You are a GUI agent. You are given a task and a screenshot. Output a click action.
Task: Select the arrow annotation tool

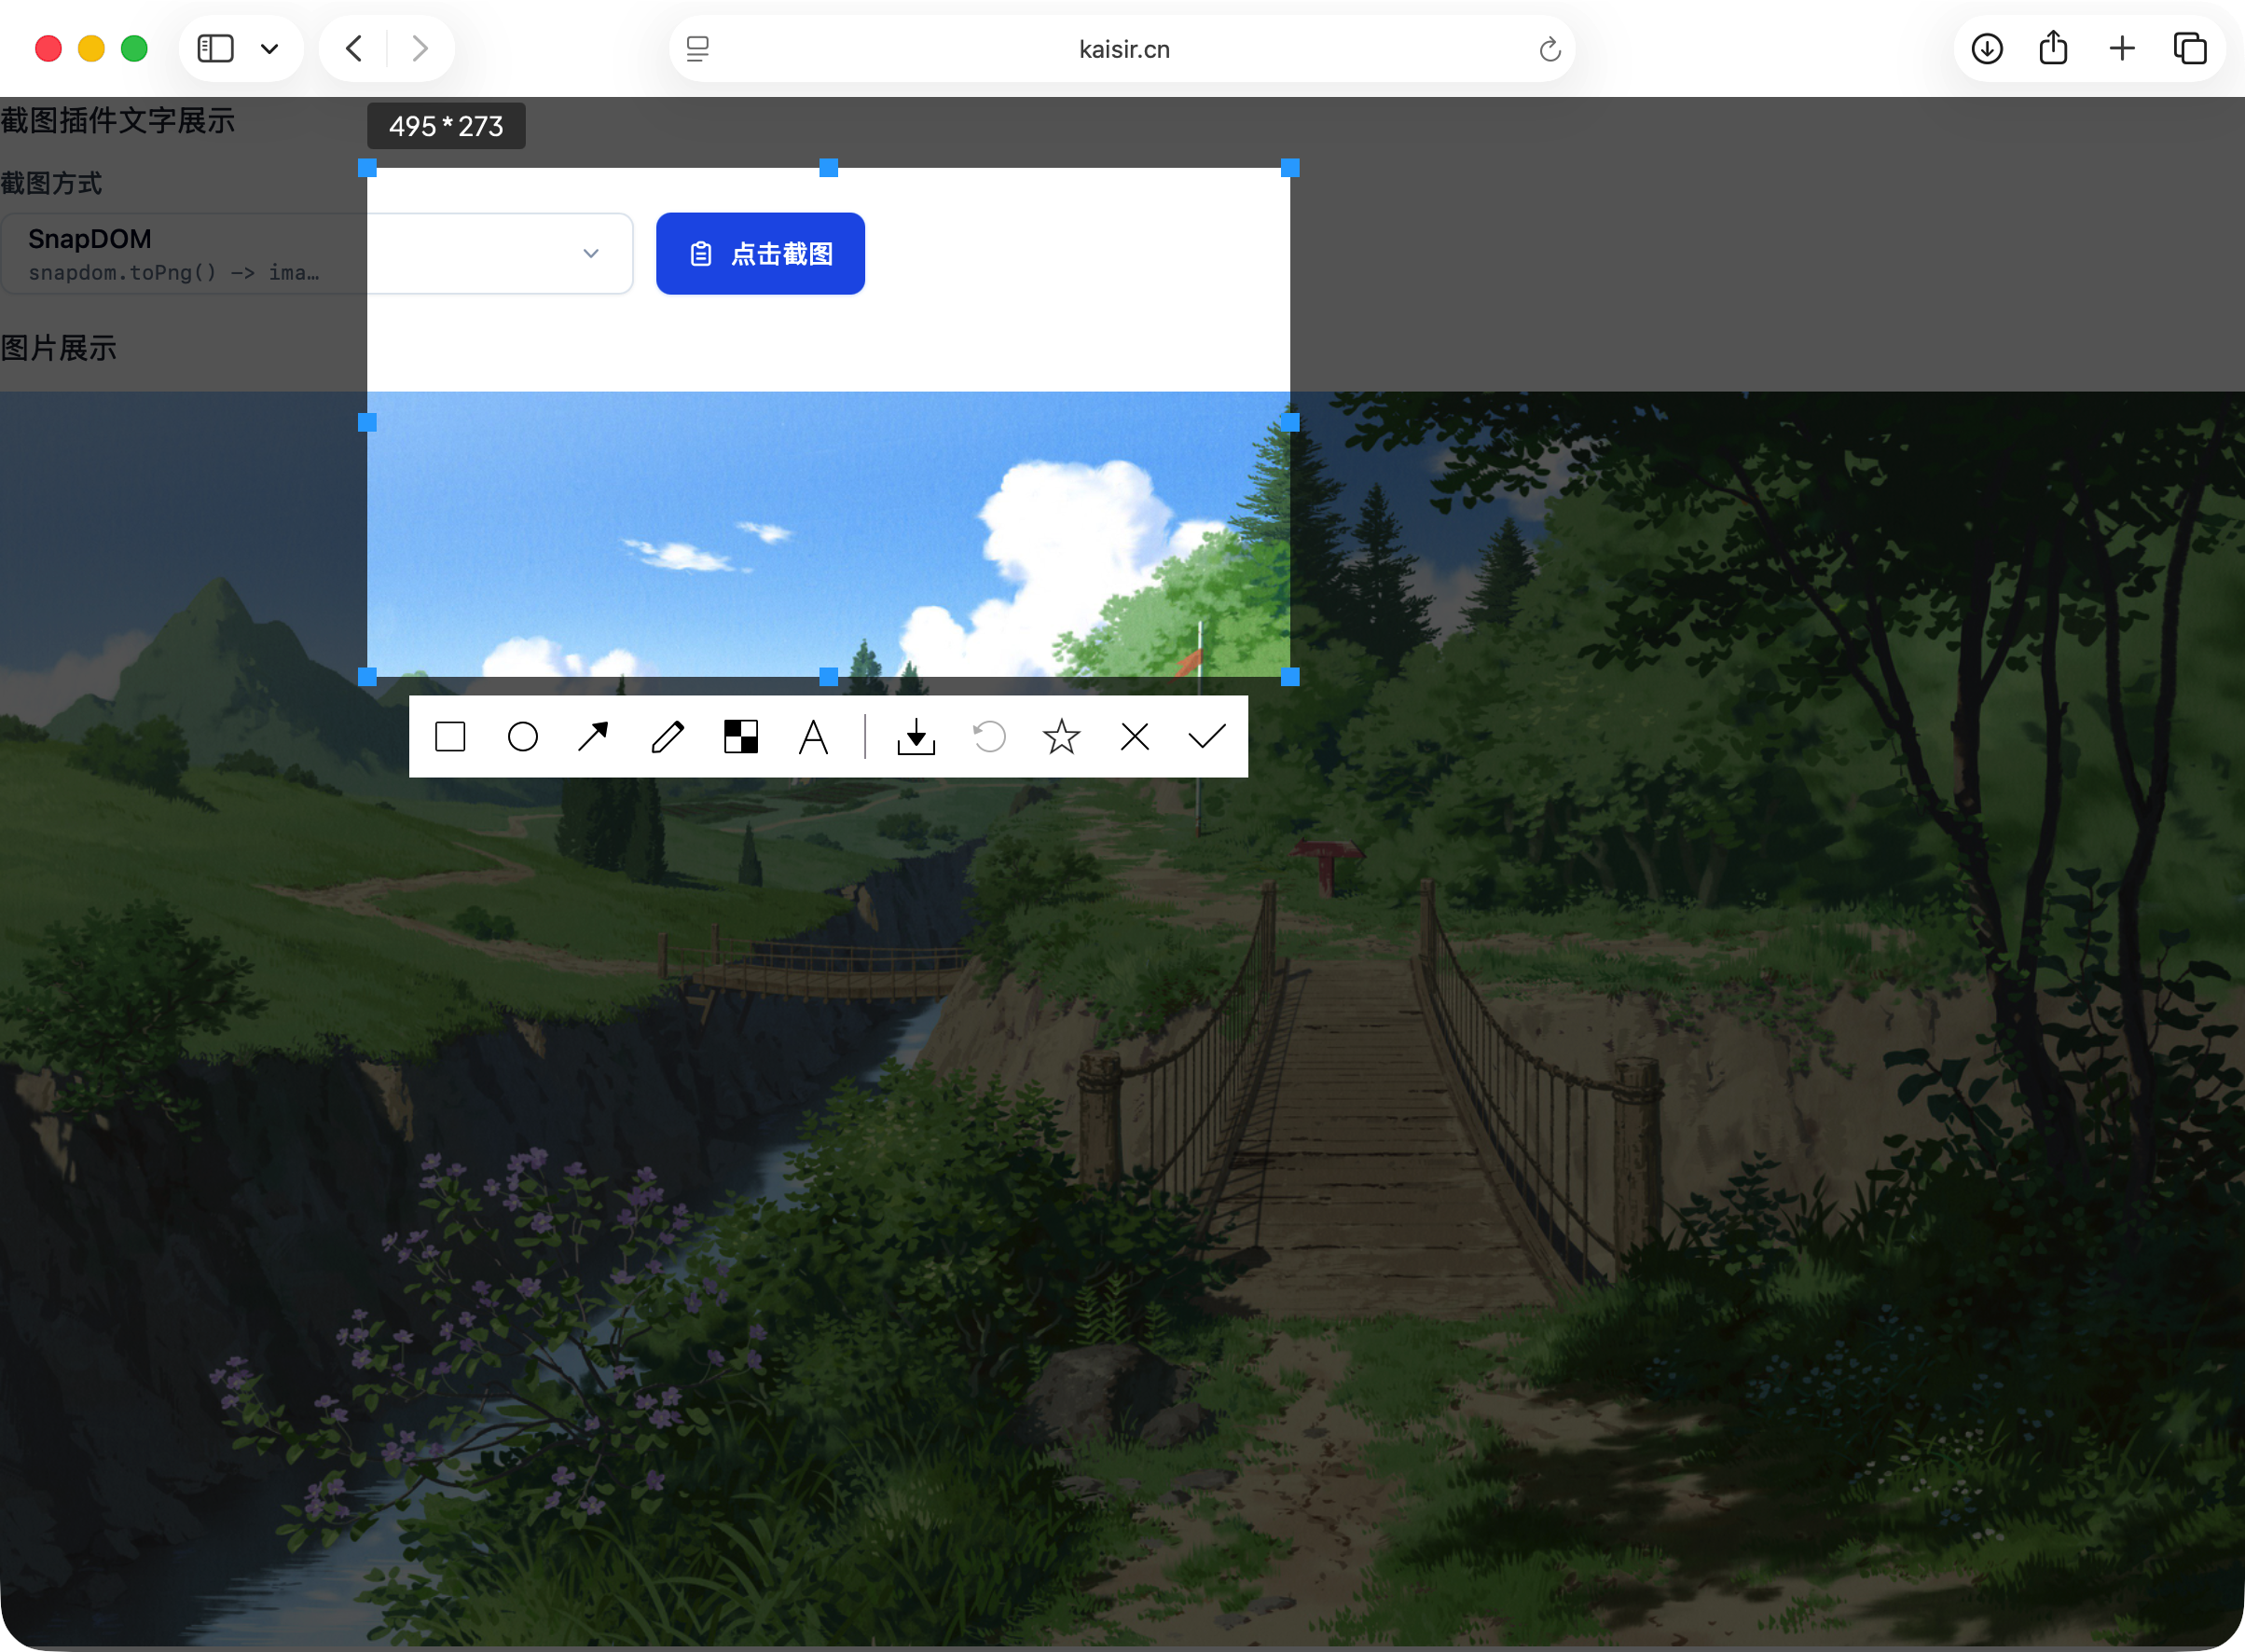pos(594,737)
